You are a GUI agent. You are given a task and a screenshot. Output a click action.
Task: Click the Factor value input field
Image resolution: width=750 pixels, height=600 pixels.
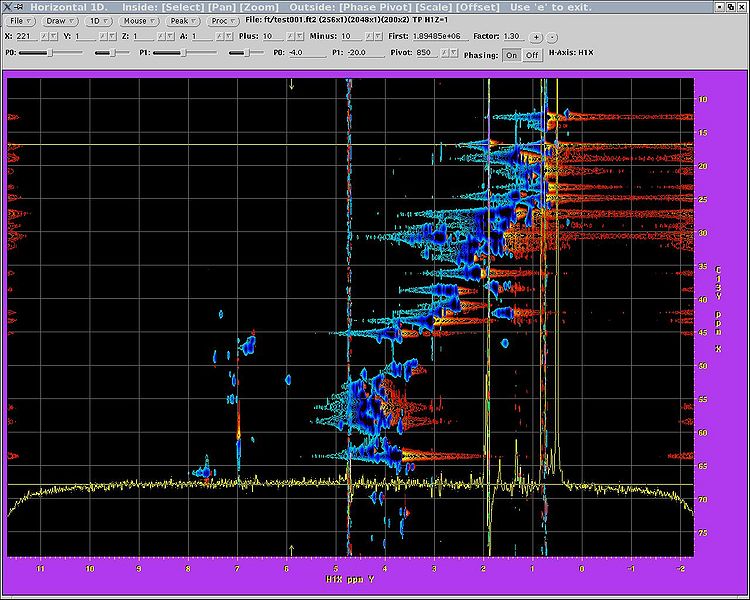pyautogui.click(x=514, y=36)
